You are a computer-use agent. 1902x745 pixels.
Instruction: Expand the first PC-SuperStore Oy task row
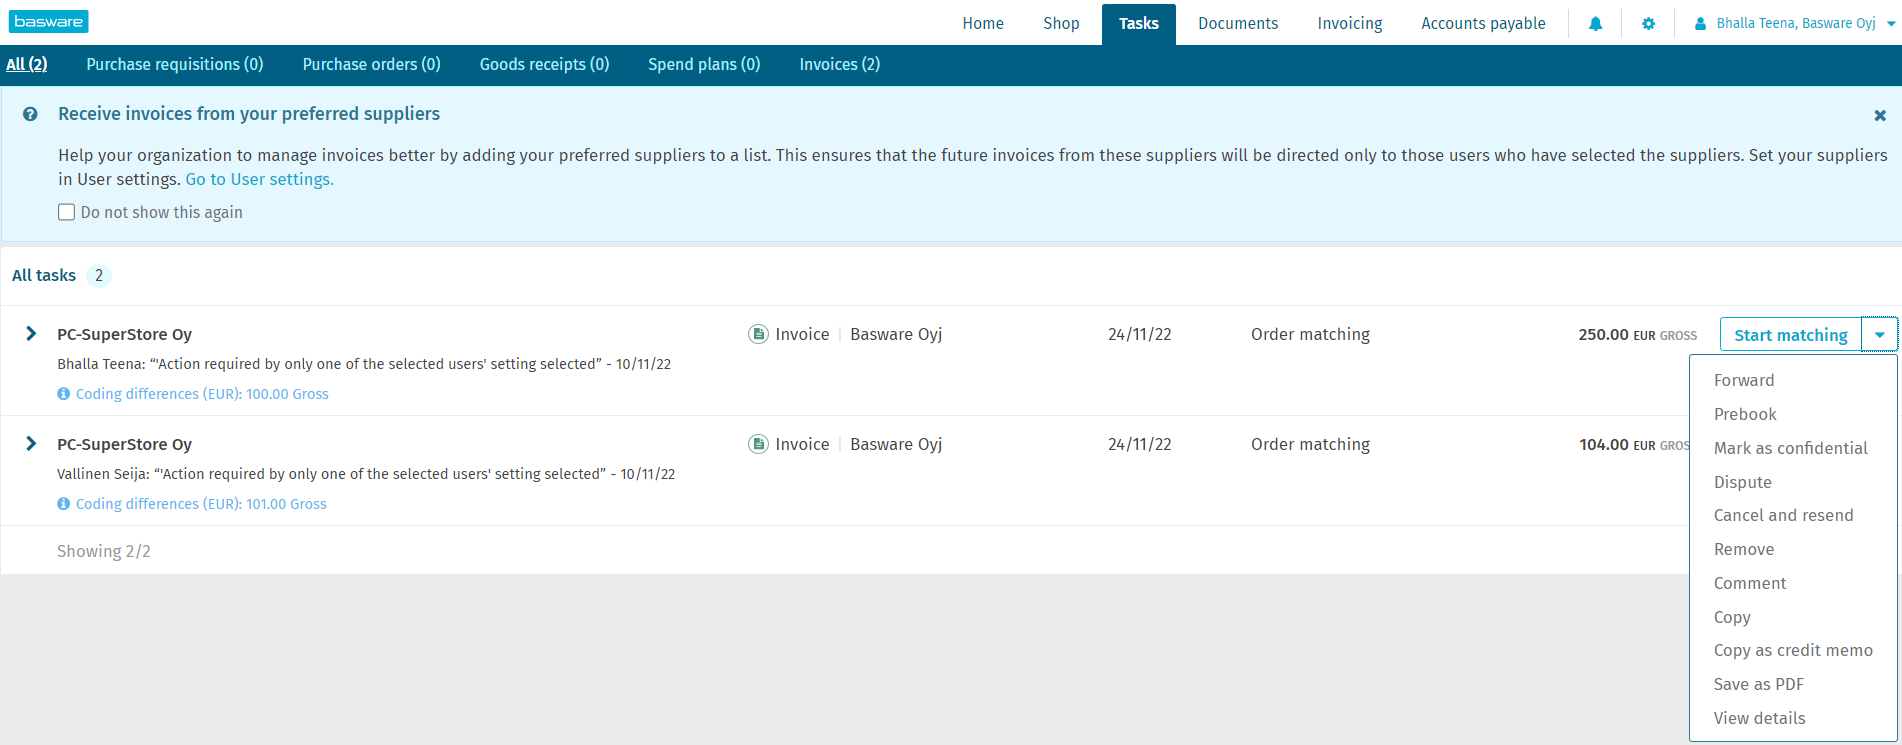coord(31,334)
